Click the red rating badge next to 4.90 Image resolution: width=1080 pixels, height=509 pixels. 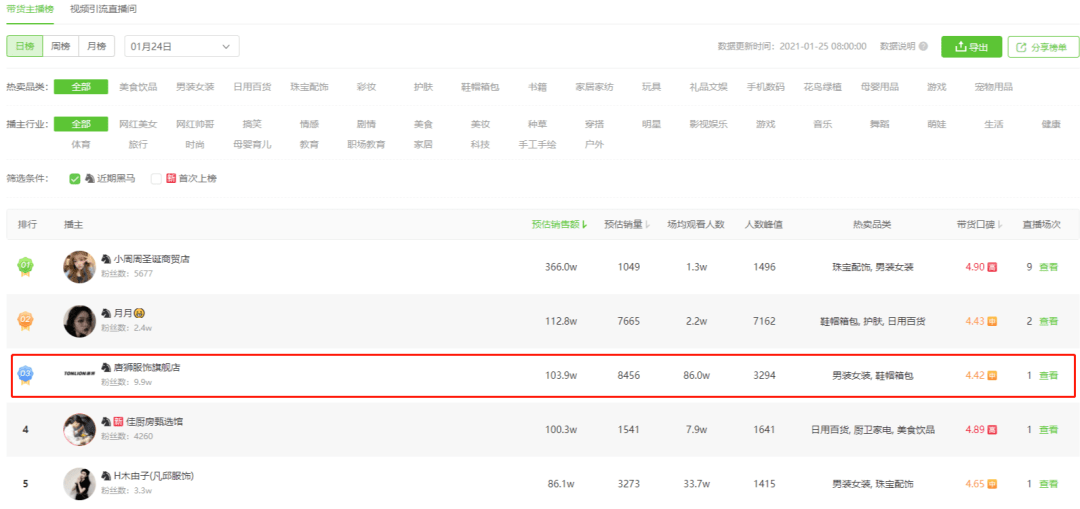(x=992, y=267)
